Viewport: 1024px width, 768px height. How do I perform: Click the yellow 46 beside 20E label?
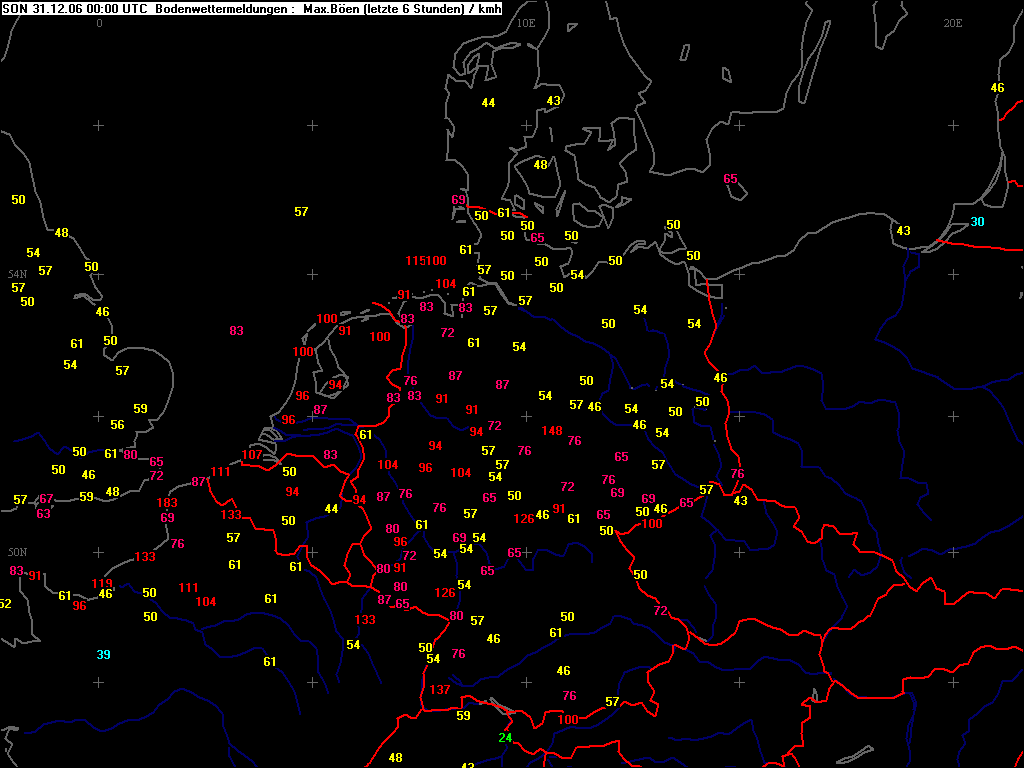click(x=997, y=88)
